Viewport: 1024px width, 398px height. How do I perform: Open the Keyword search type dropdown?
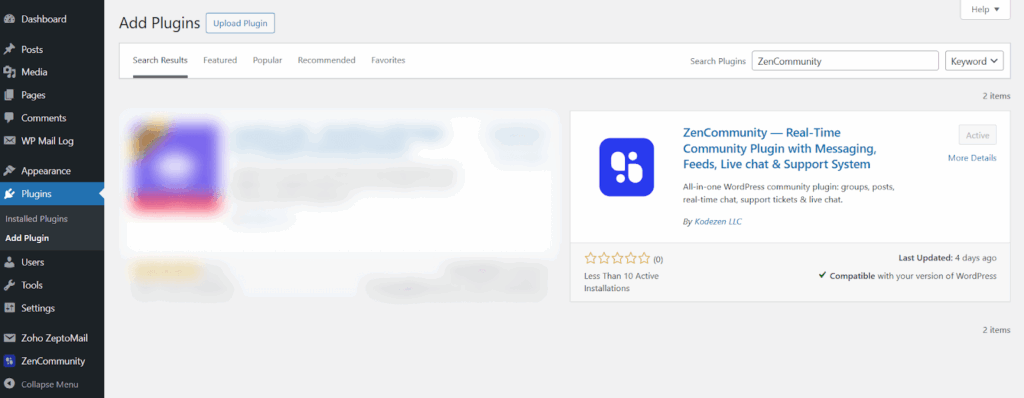974,61
